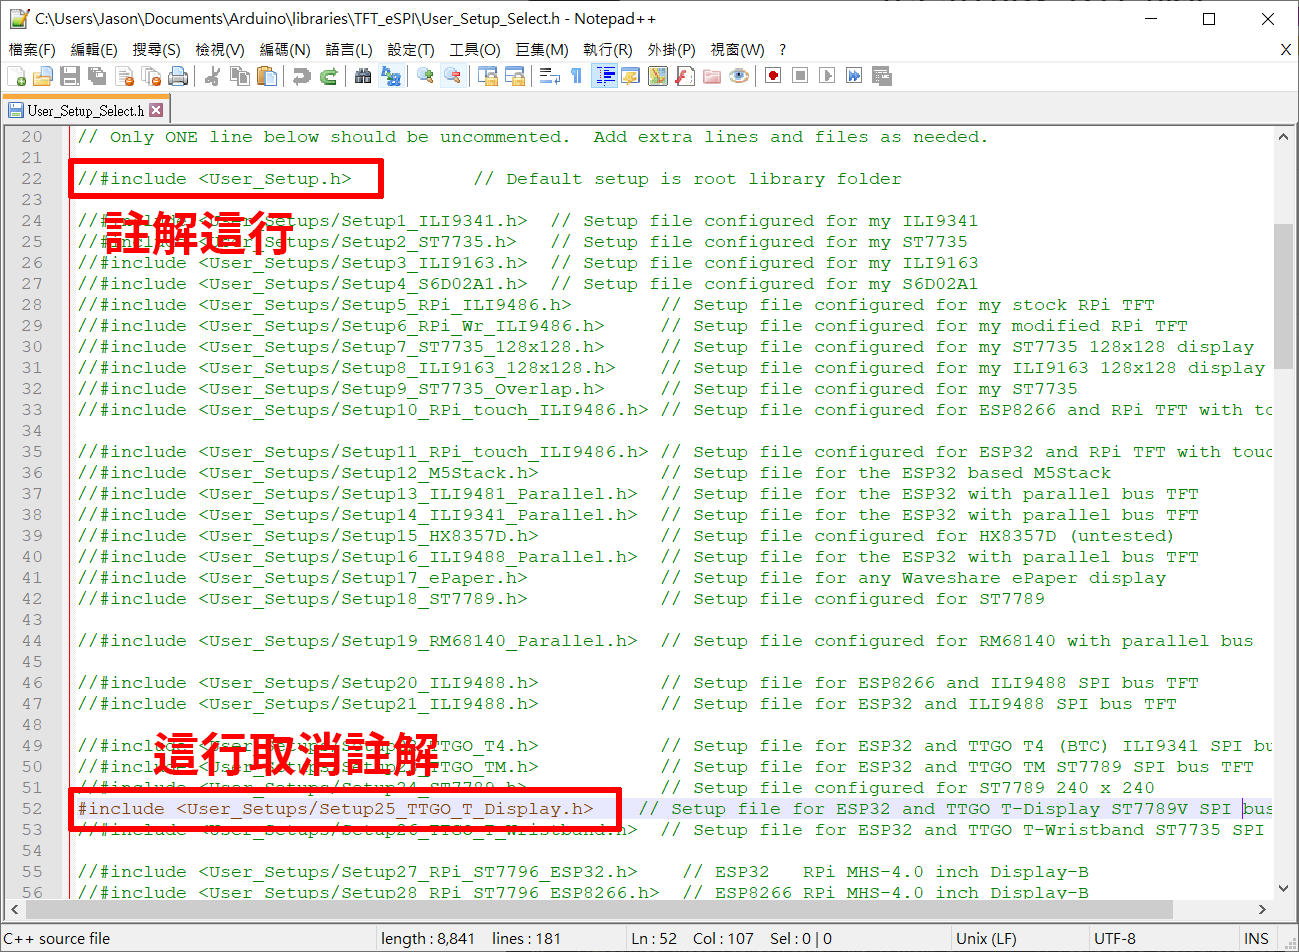Run the macro multiple times icon

[854, 76]
